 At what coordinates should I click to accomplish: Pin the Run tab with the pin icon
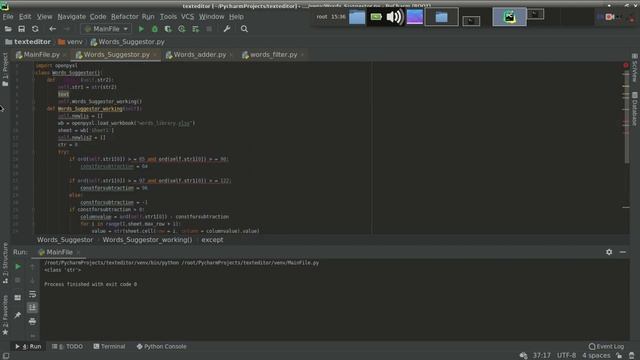tap(18, 315)
